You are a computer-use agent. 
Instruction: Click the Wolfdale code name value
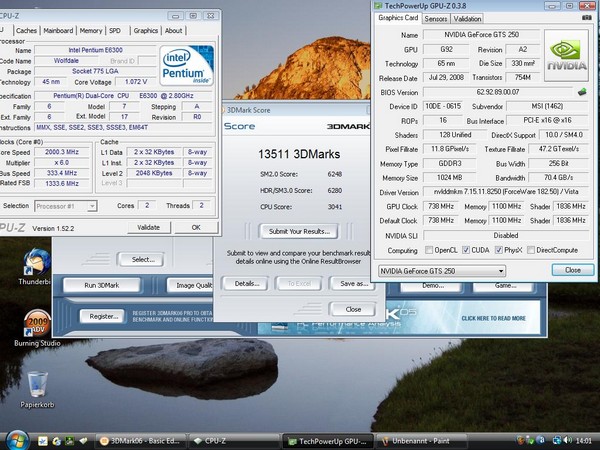tap(66, 60)
